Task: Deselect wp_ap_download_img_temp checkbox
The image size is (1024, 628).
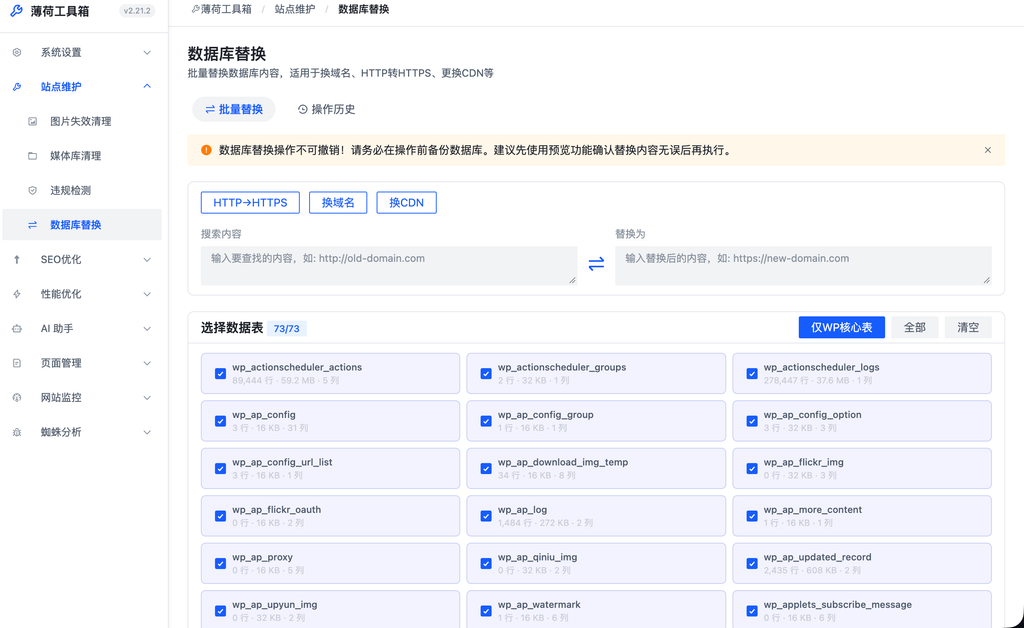Action: [486, 469]
